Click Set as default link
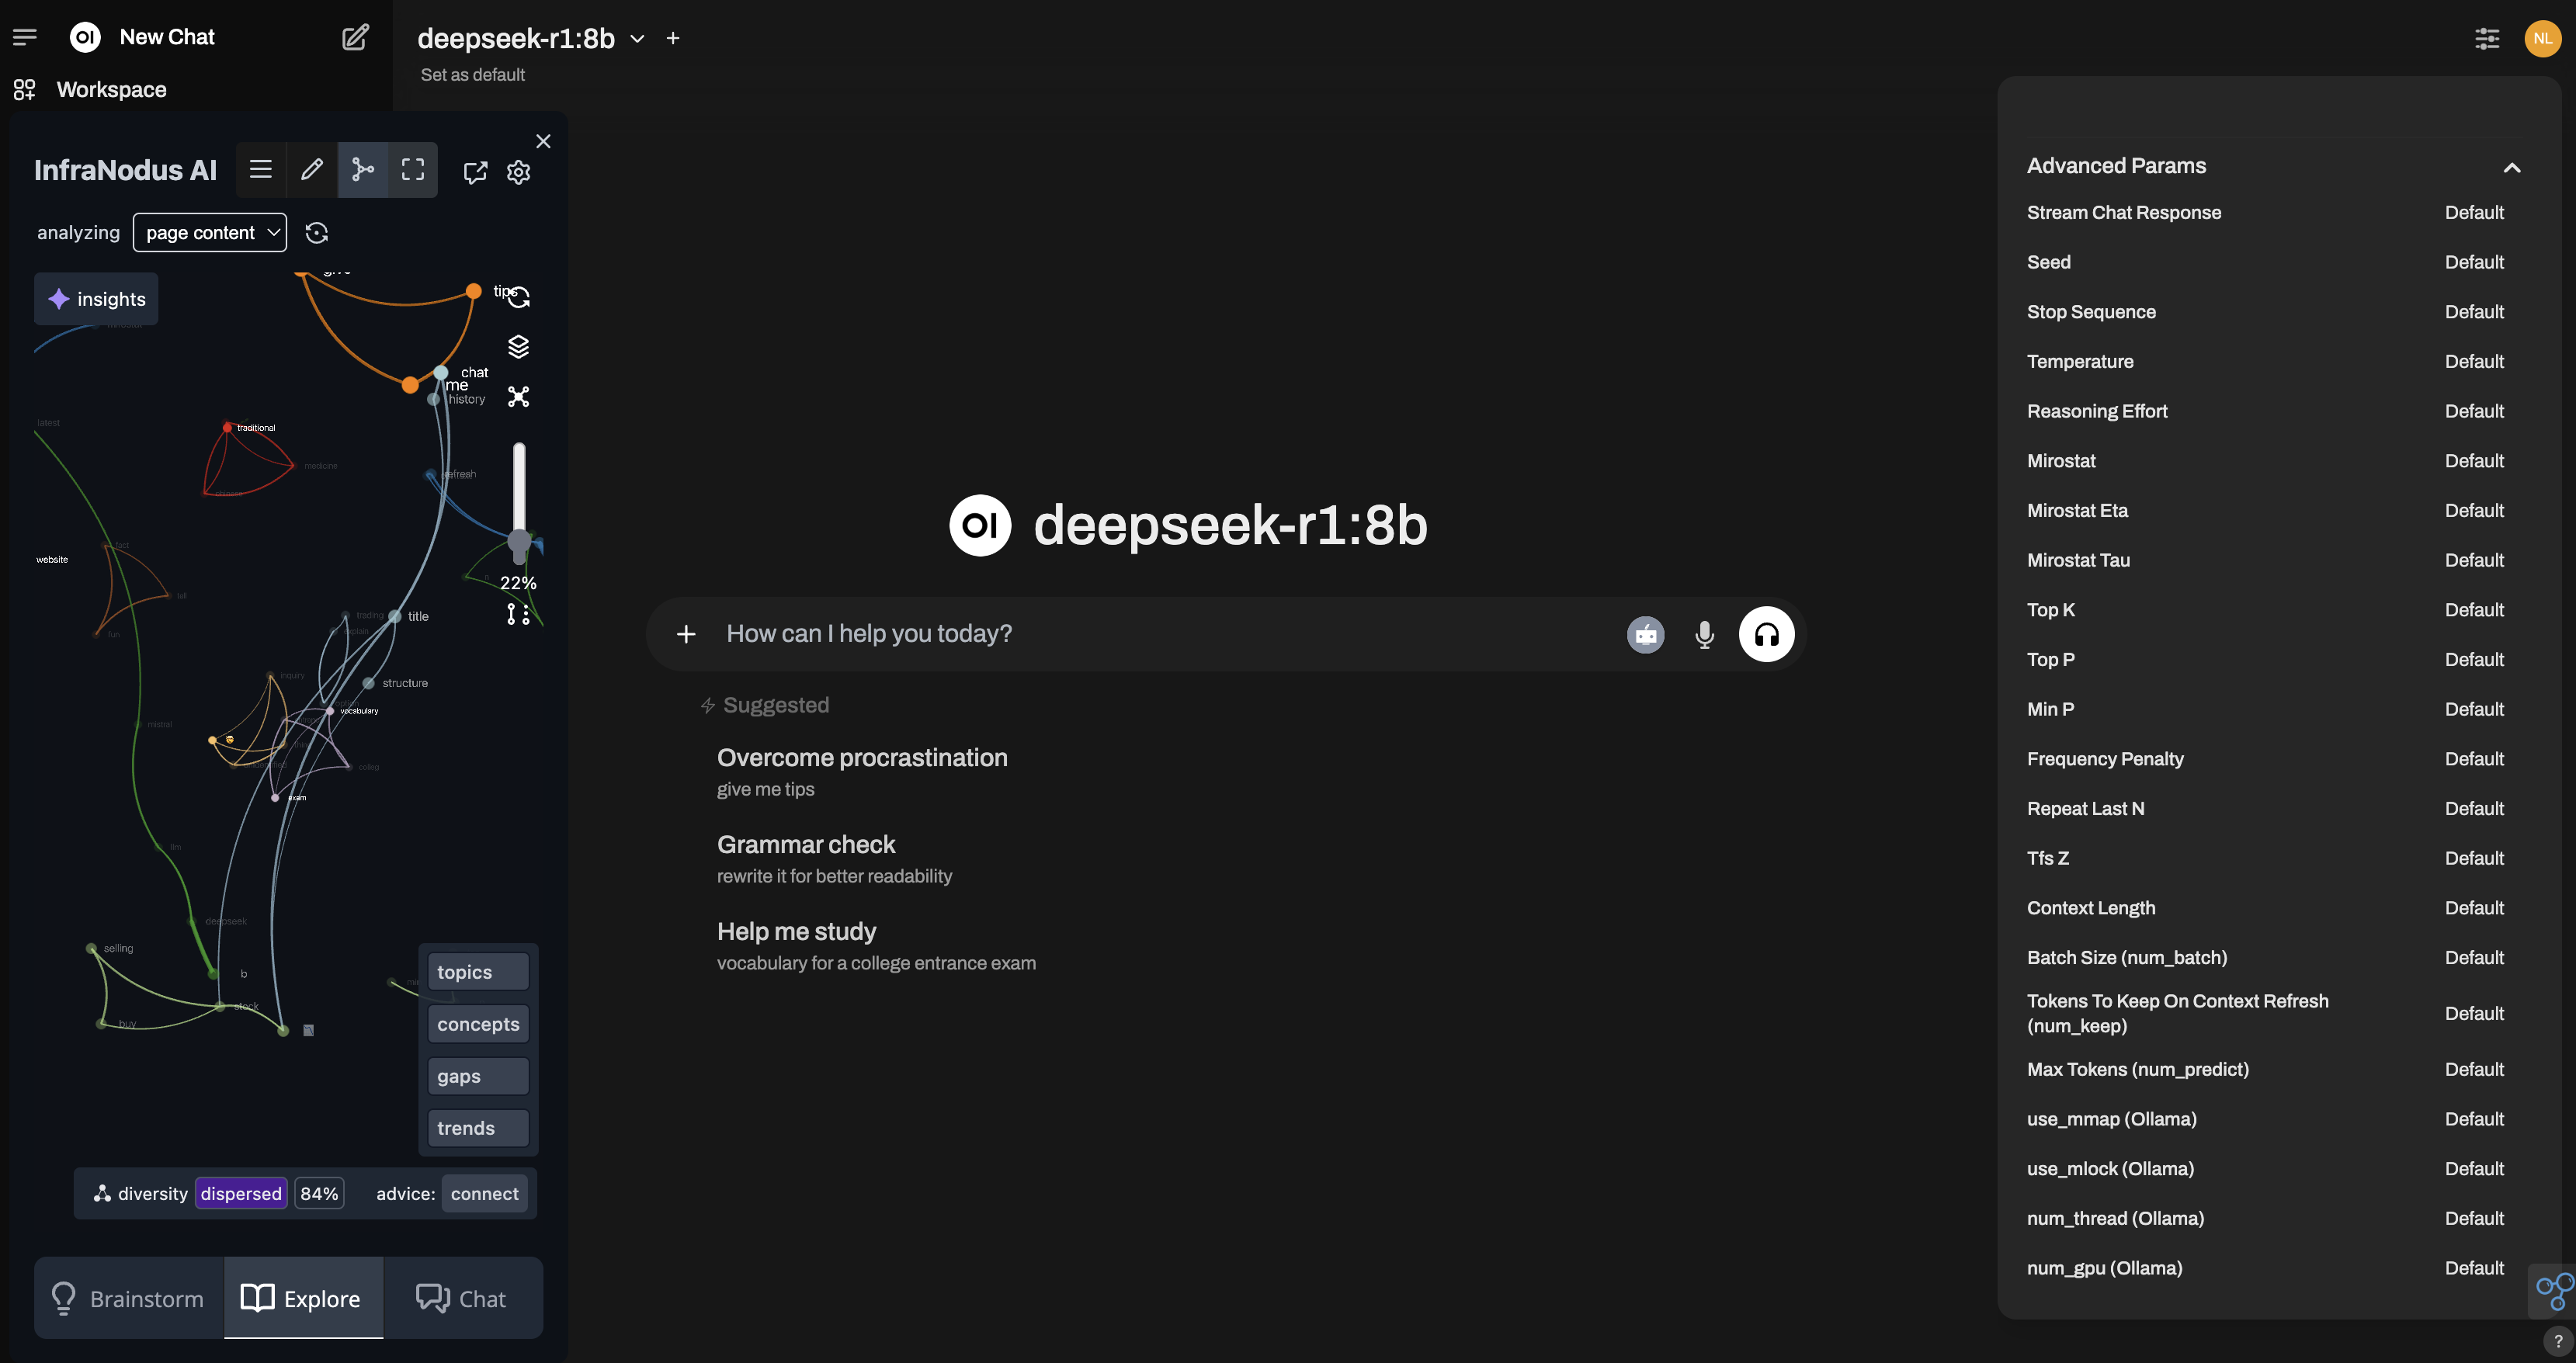This screenshot has width=2576, height=1363. click(x=472, y=75)
